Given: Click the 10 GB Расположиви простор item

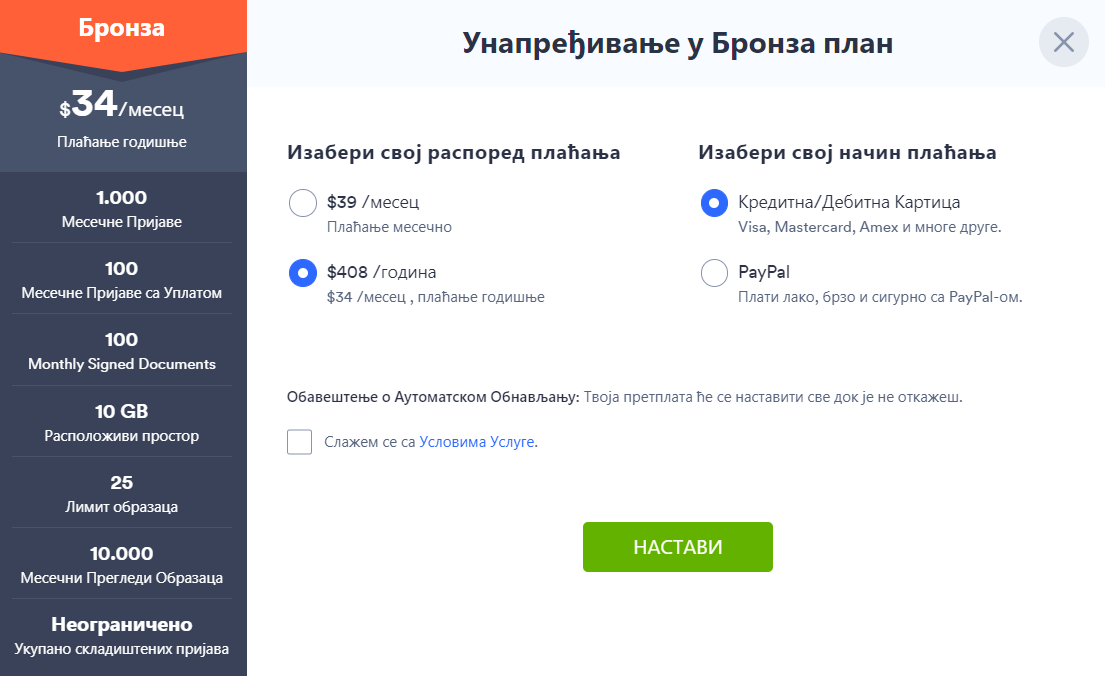Looking at the screenshot, I should [x=122, y=423].
